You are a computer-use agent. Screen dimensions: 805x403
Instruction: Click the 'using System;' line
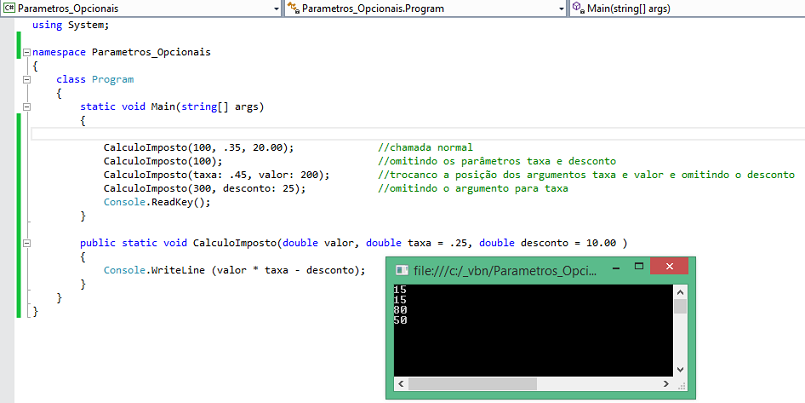71,25
